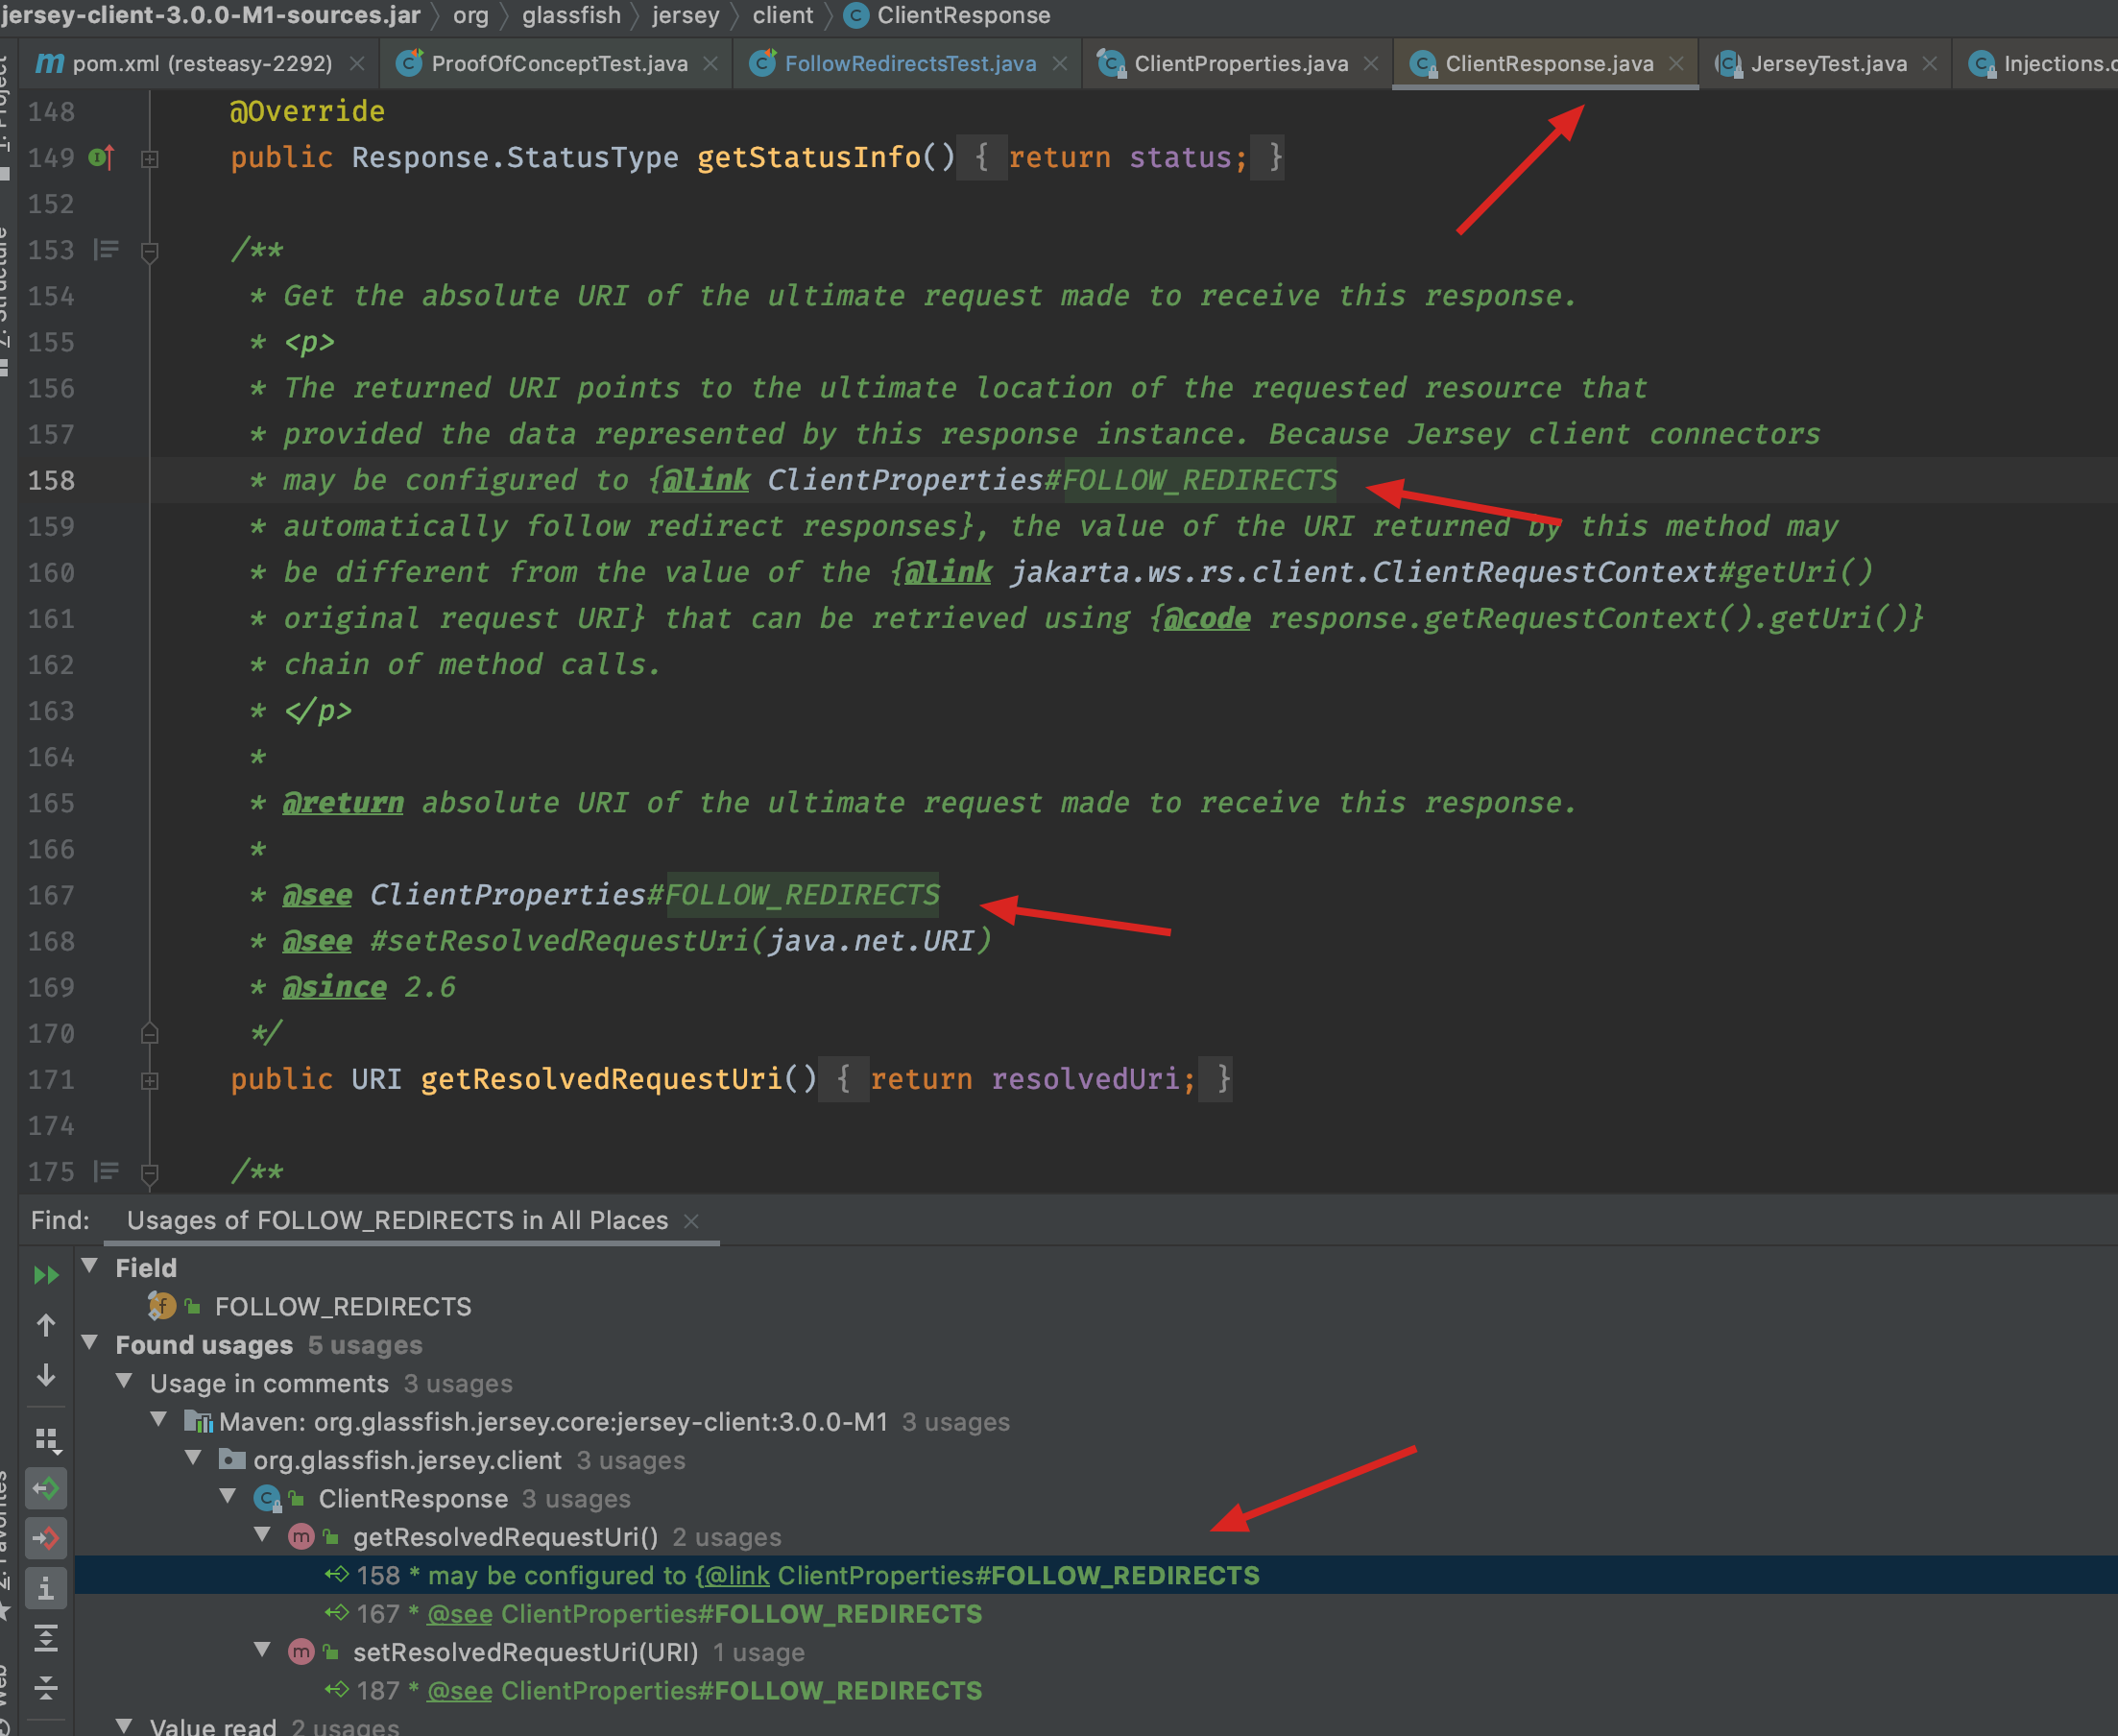Toggle the Show Read Access filter button
The height and width of the screenshot is (1736, 2118).
click(x=46, y=1488)
